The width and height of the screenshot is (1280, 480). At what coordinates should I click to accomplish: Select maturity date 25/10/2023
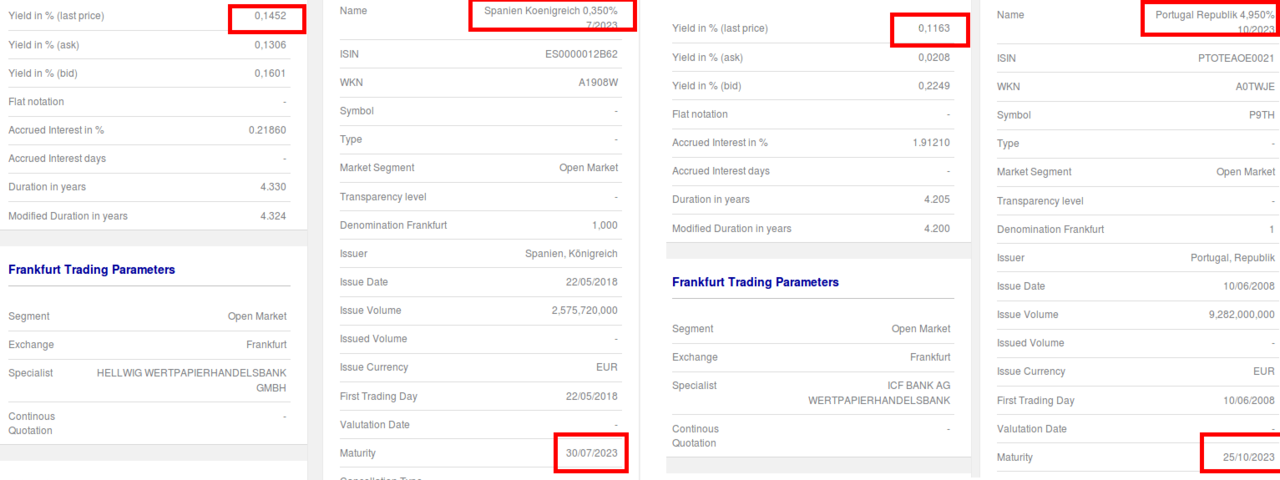coord(1248,457)
